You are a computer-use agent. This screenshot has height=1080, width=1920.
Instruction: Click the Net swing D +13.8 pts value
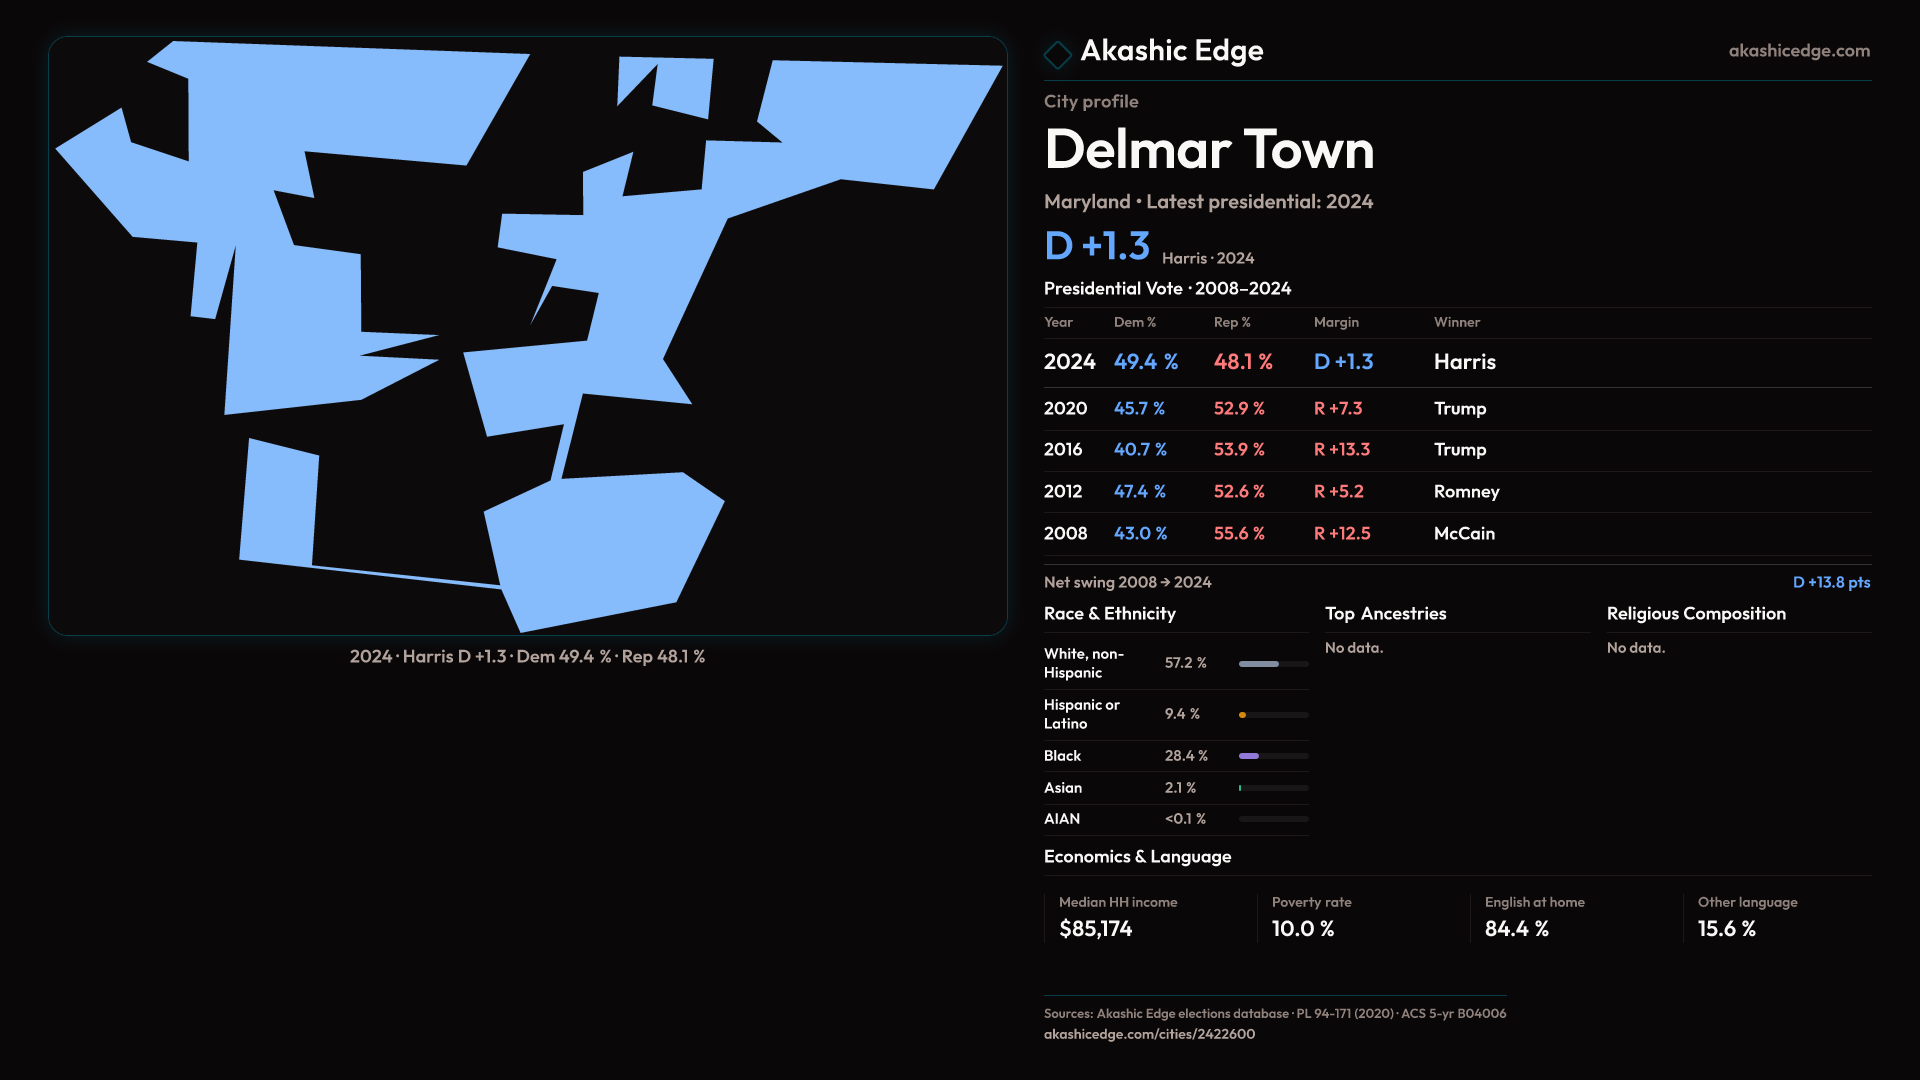coord(1830,583)
